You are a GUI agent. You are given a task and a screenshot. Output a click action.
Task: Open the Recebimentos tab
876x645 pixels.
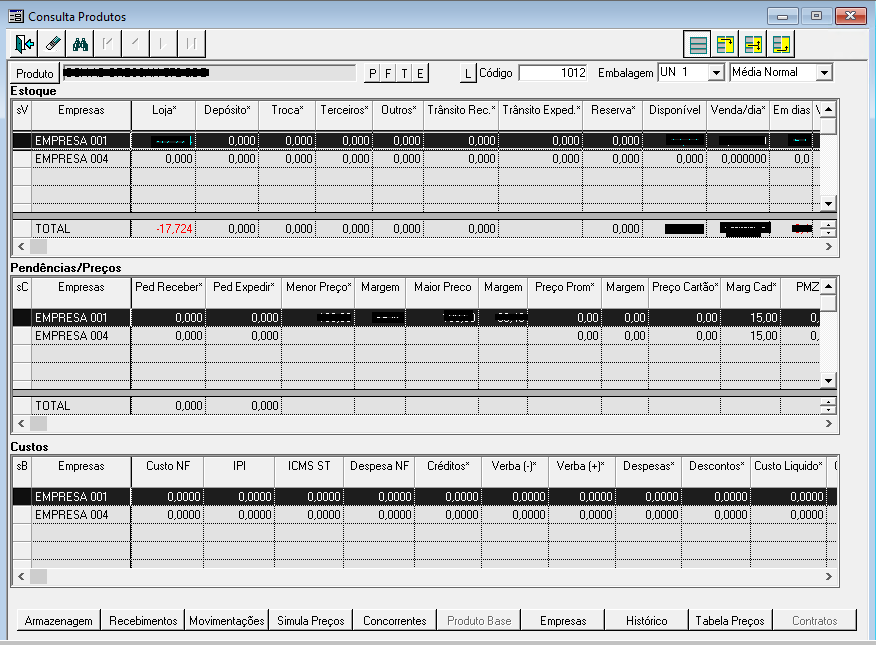[x=143, y=620]
